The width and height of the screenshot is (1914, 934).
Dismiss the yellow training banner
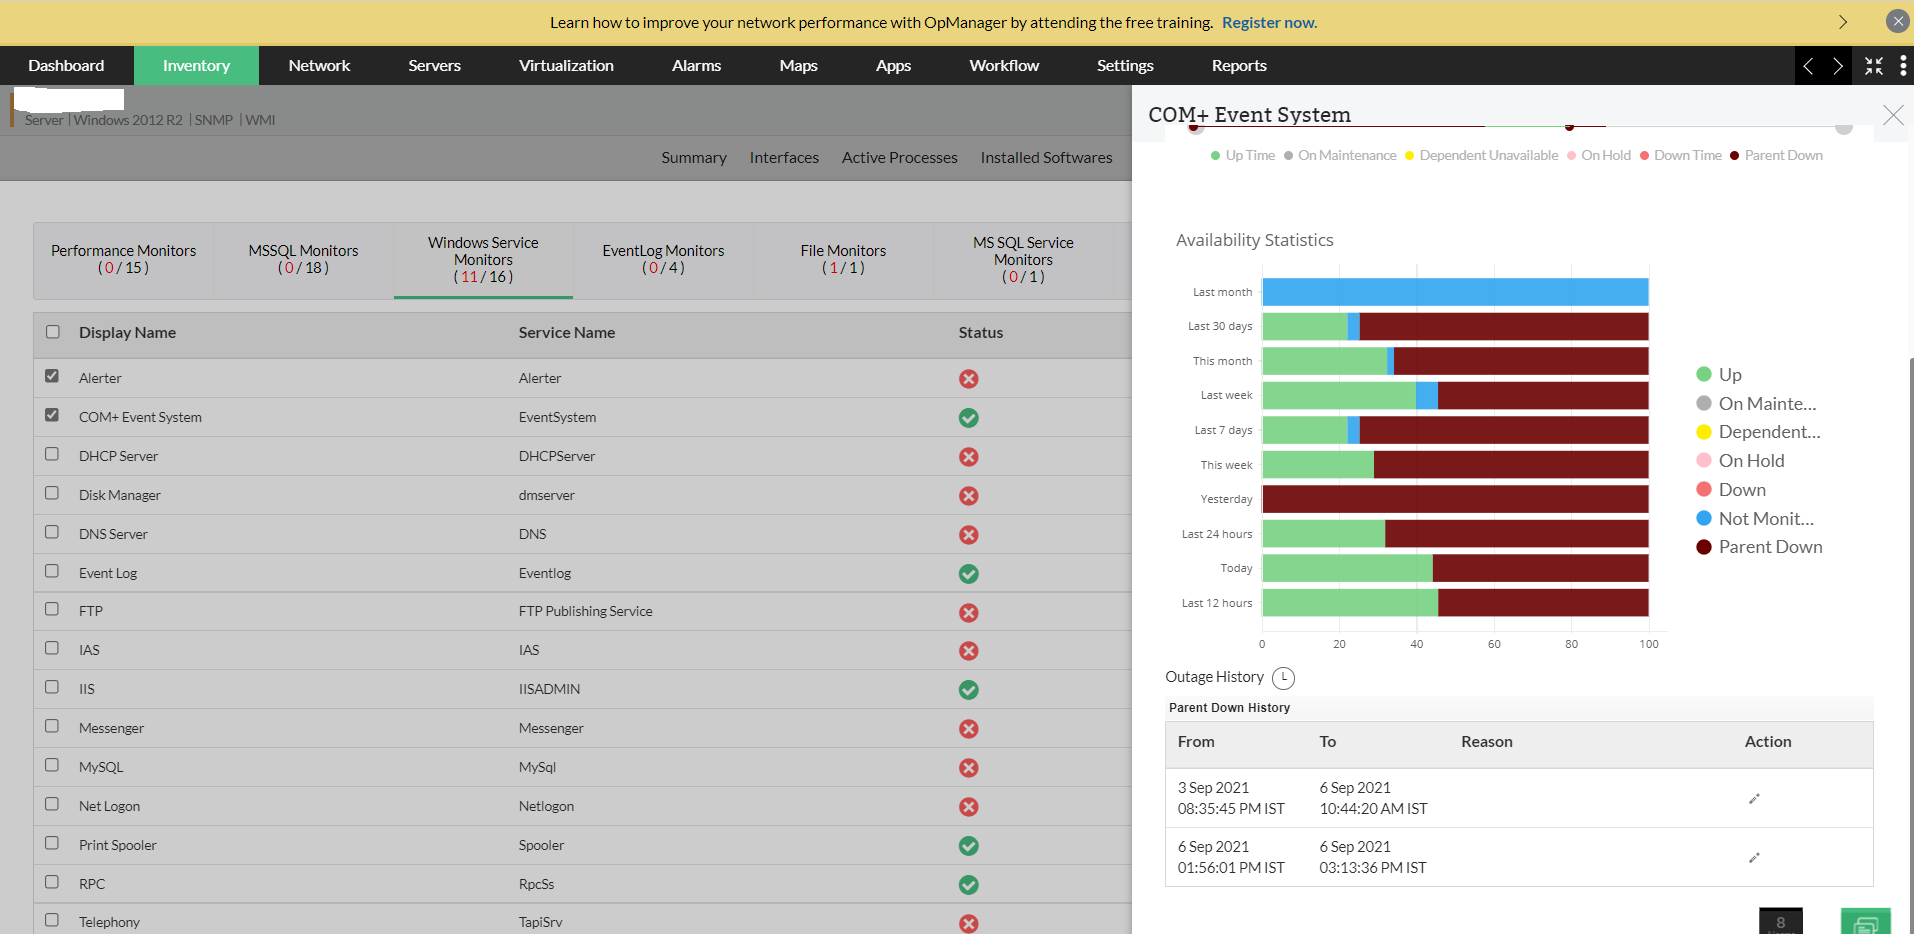click(1897, 21)
